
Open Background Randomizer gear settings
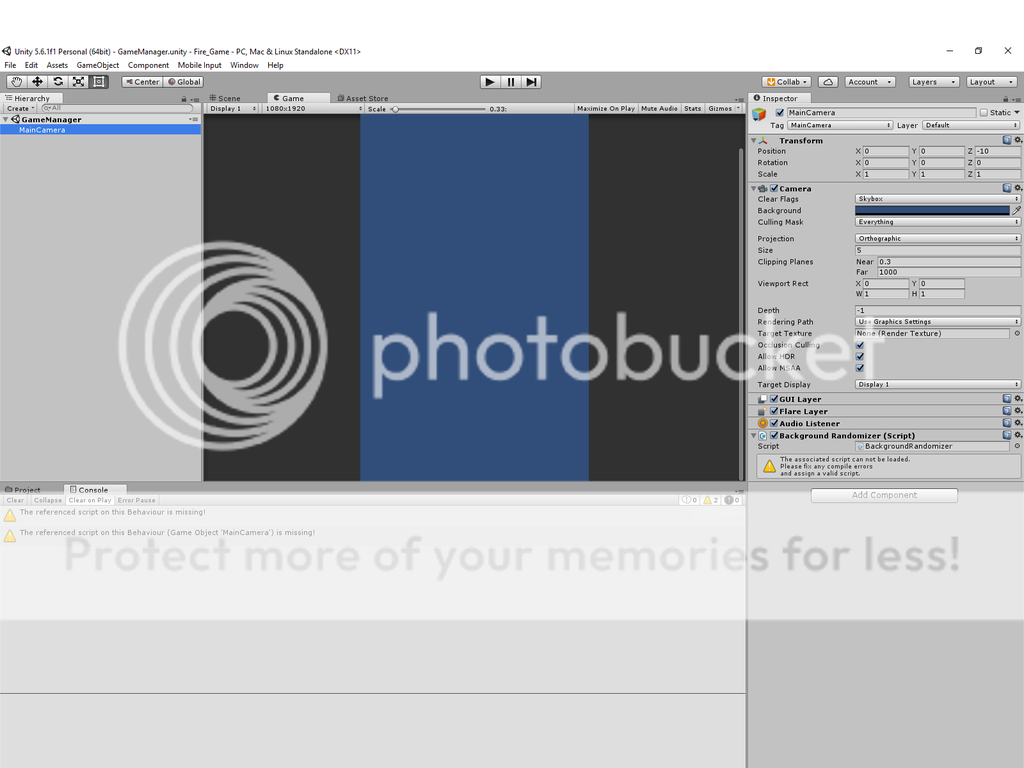click(1017, 435)
